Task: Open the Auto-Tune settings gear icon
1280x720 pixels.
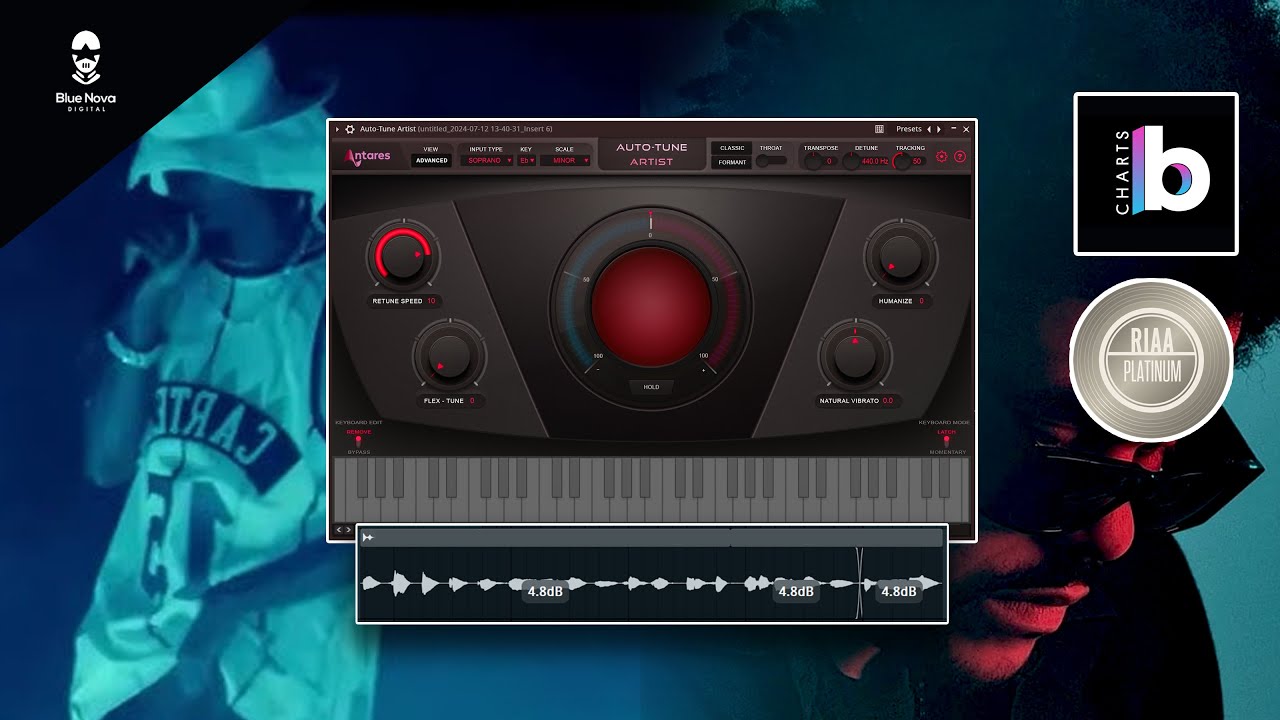Action: click(941, 157)
